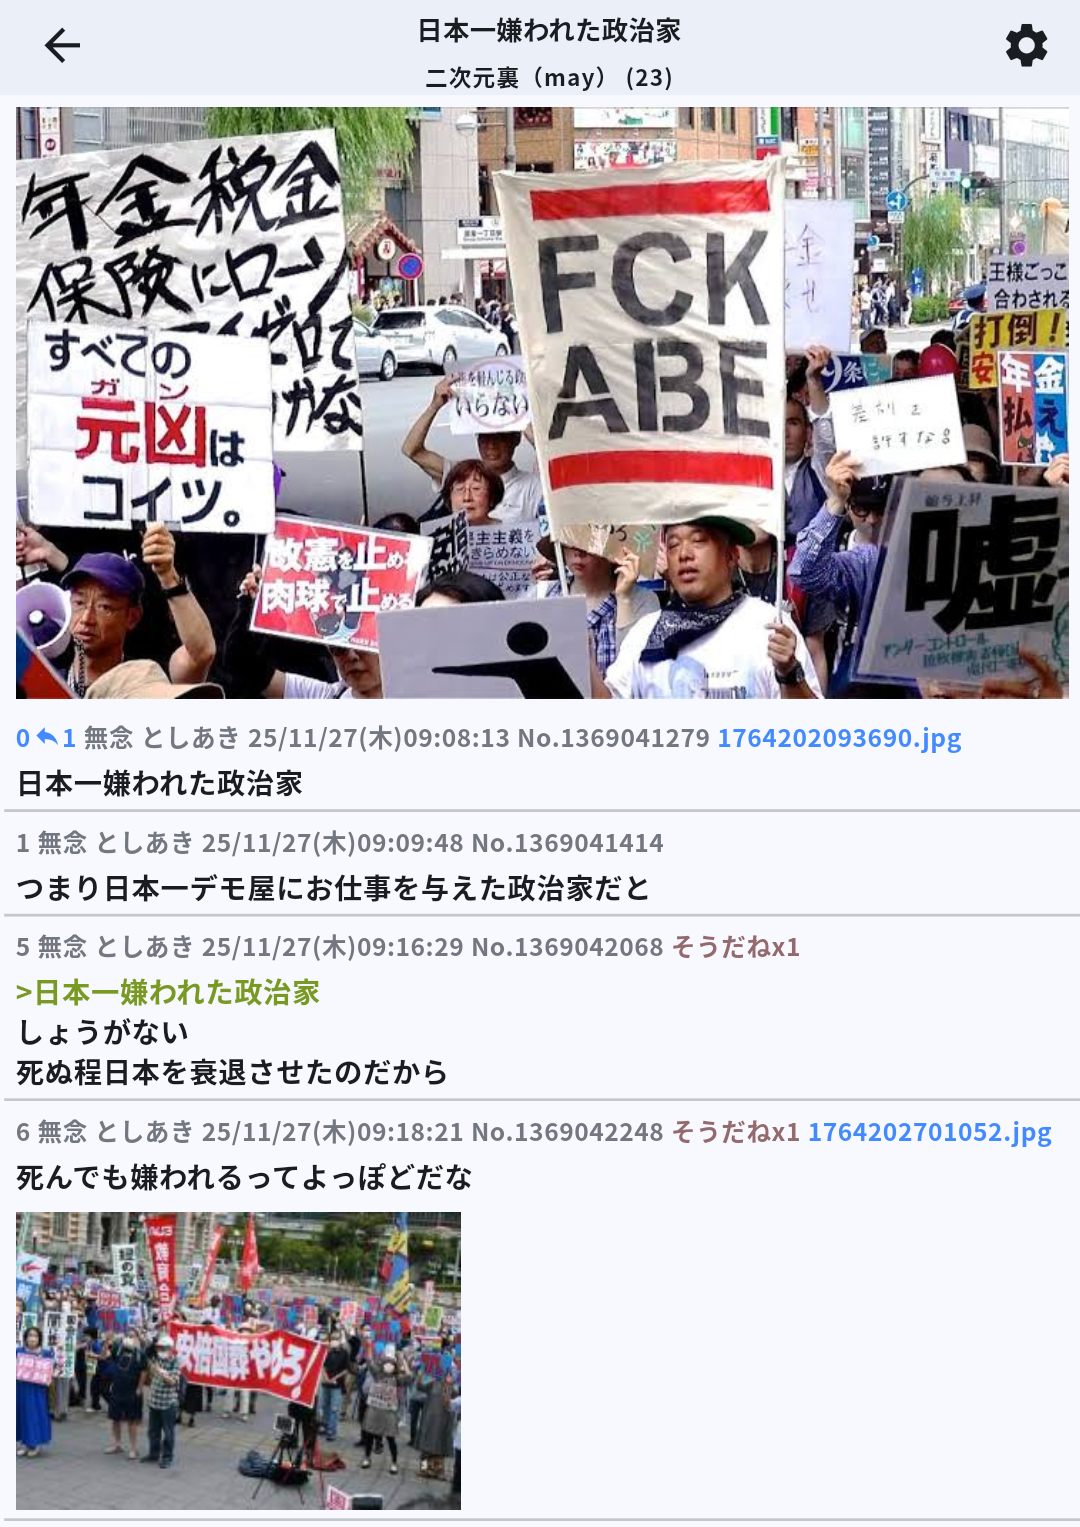The image size is (1080, 1527).
Task: Tap the index 0 of opening post
Action: click(23, 738)
